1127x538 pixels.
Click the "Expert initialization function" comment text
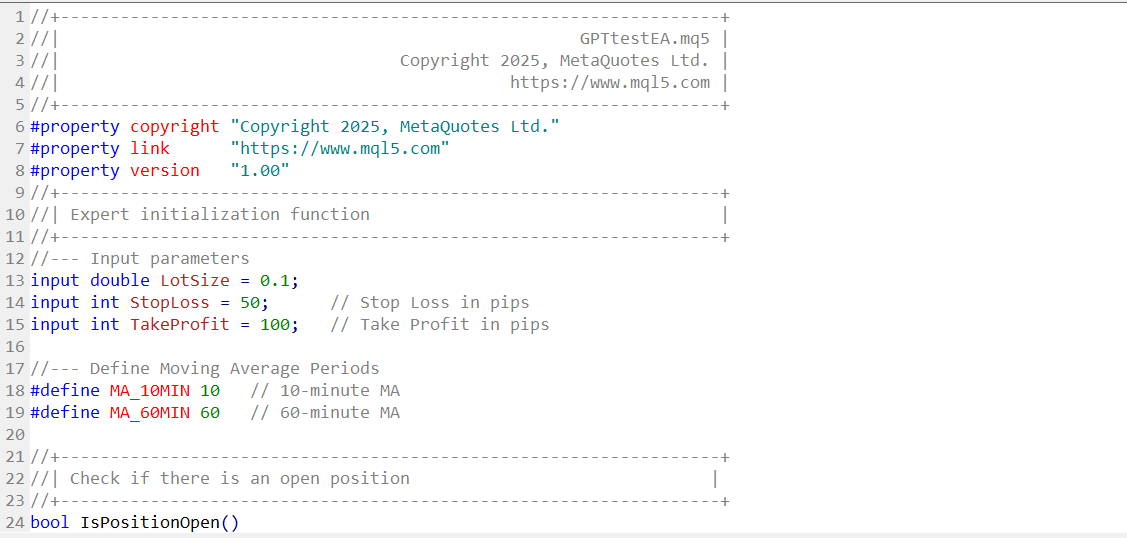220,215
